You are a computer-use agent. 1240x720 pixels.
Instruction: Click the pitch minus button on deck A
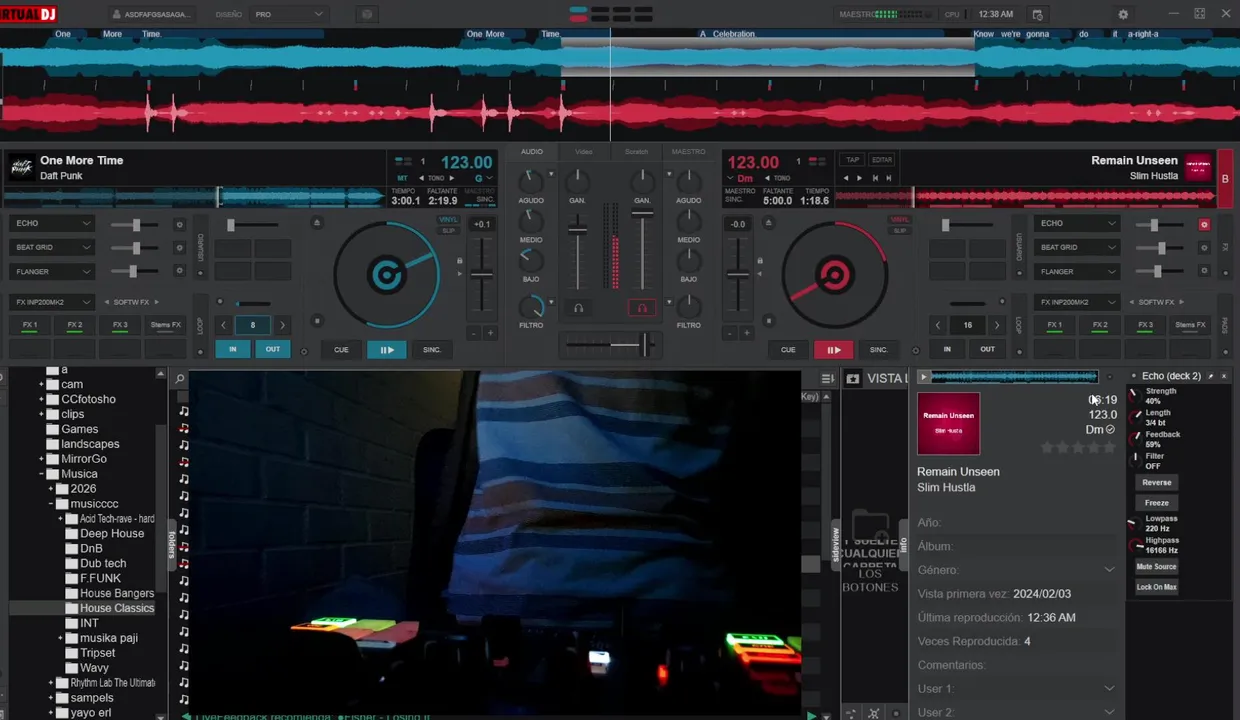coord(474,333)
